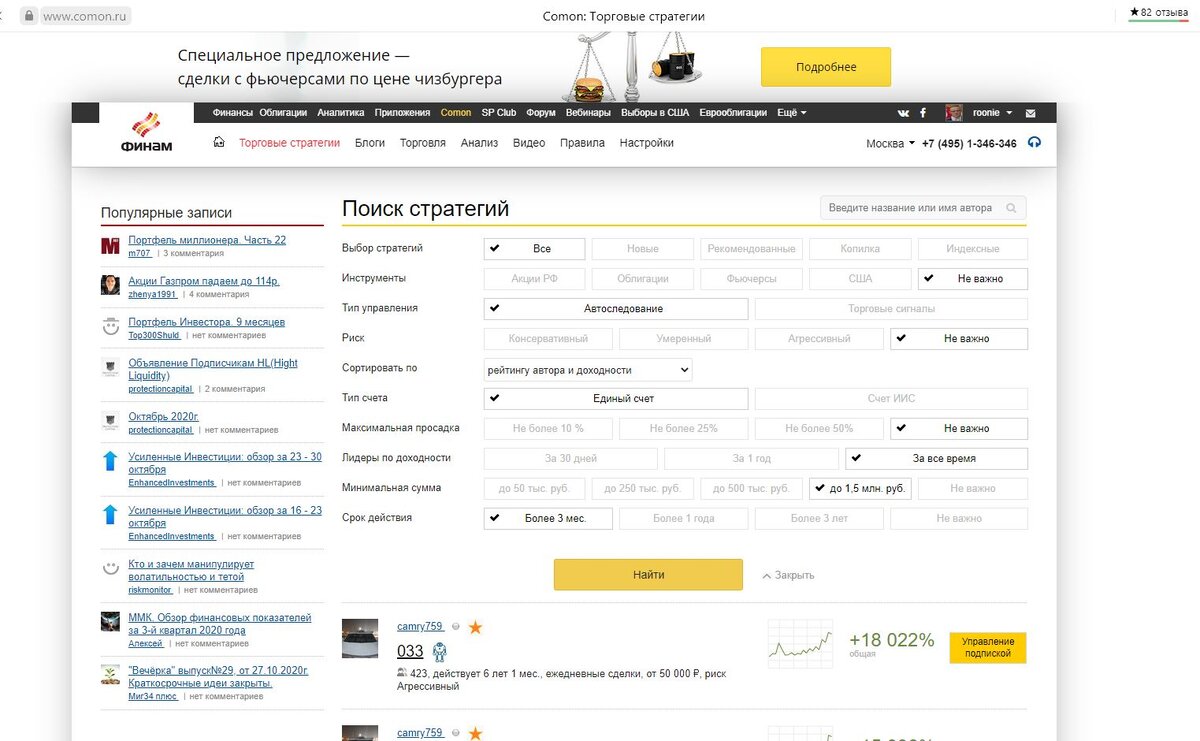The image size is (1200, 741).
Task: Open the 033 strategy yield chart
Action: click(800, 644)
